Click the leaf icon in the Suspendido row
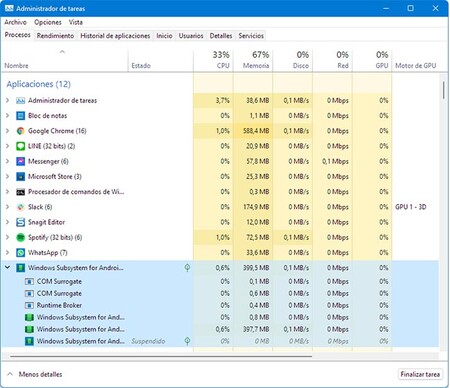The image size is (450, 388). 187,341
